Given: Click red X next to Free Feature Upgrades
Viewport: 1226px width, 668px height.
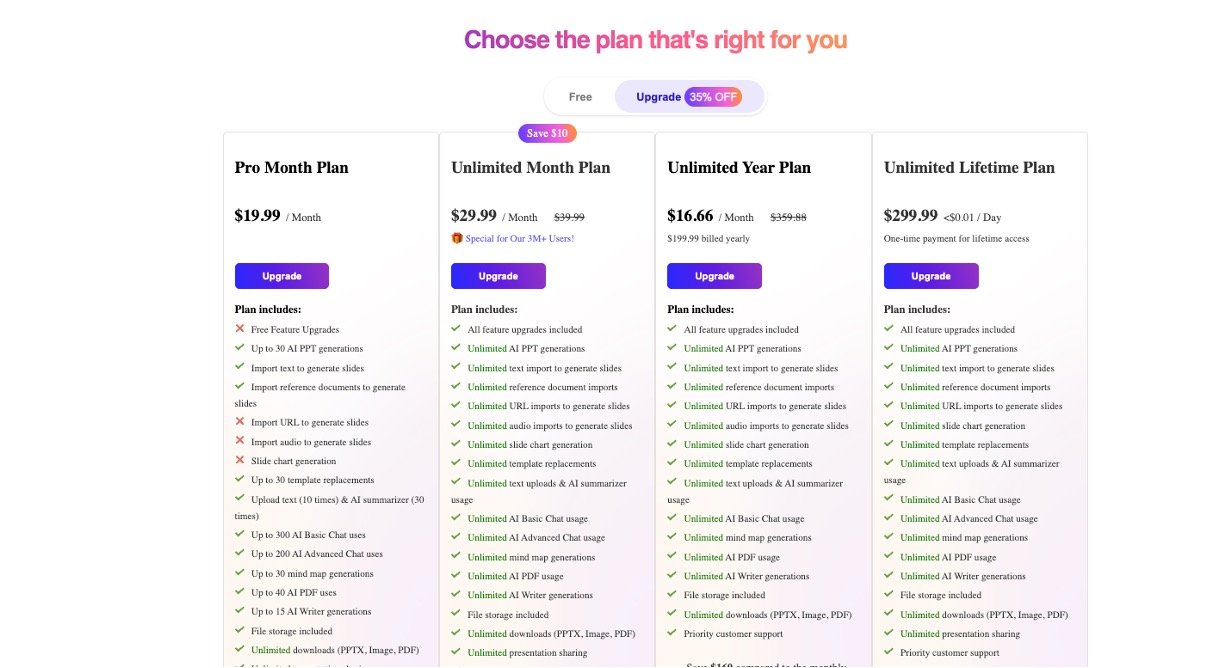Looking at the screenshot, I should tap(240, 328).
